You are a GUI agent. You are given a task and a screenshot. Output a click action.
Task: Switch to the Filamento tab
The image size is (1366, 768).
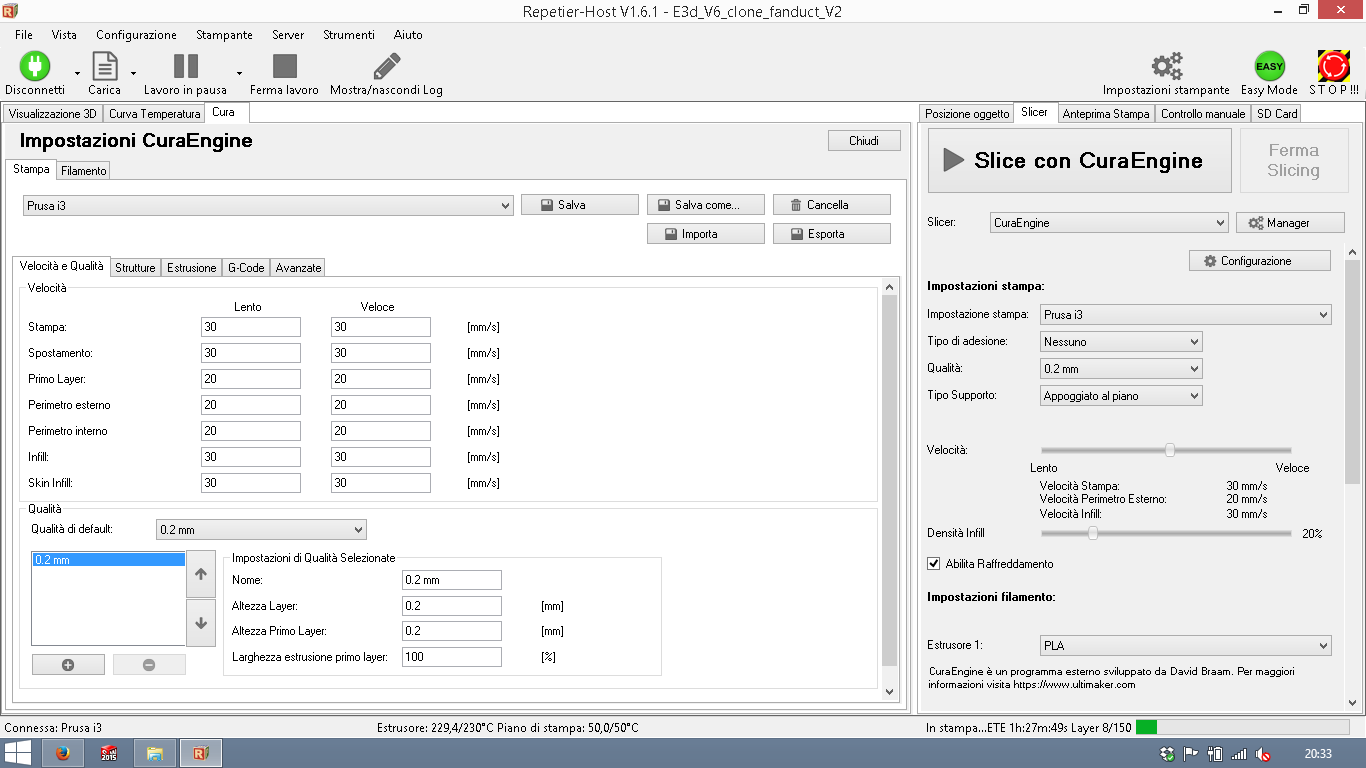tap(84, 171)
